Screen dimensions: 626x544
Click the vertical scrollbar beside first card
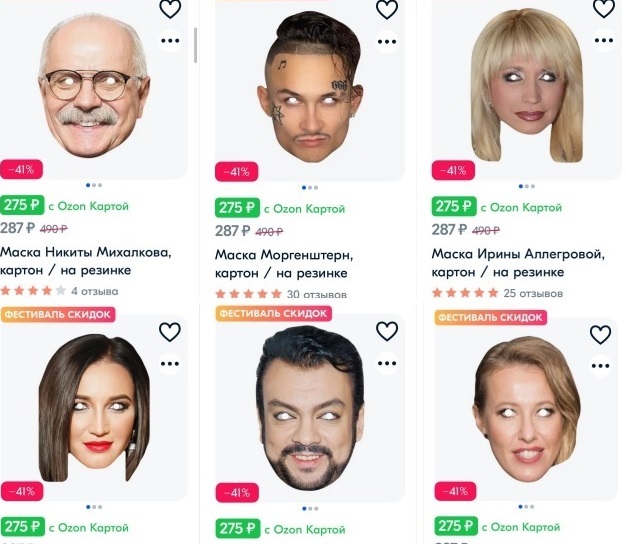pyautogui.click(x=195, y=45)
